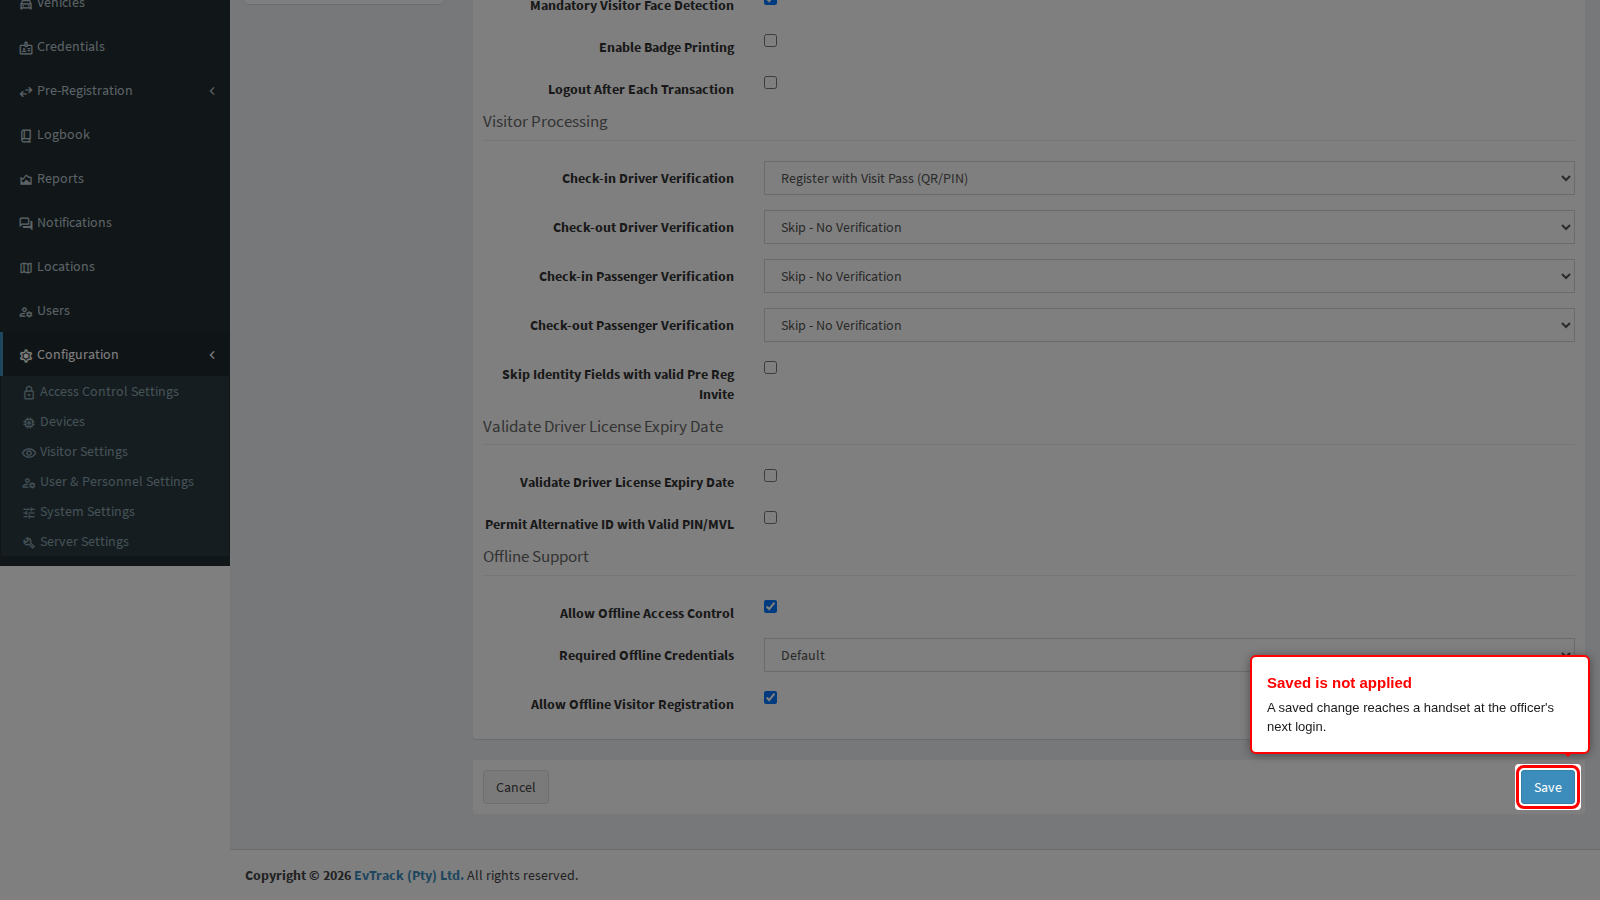Toggle Logout After Each Transaction checkbox
The width and height of the screenshot is (1600, 900).
(x=770, y=83)
